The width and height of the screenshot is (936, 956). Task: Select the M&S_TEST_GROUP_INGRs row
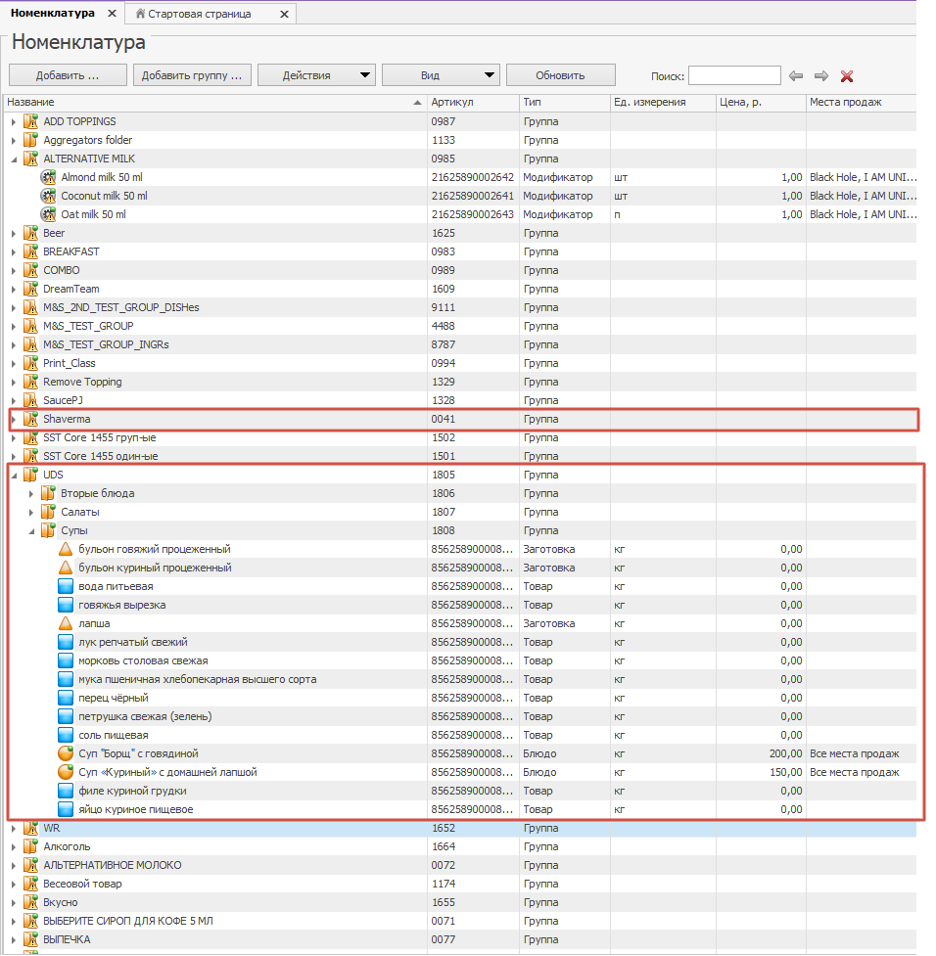pyautogui.click(x=460, y=344)
